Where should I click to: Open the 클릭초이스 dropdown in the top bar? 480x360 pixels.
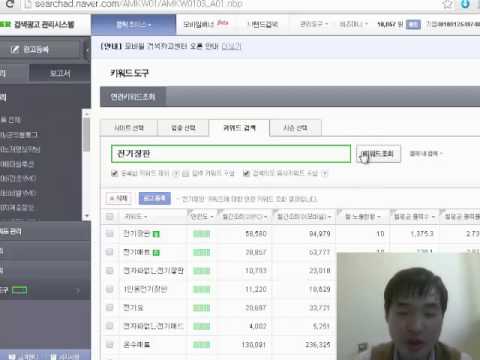[134, 25]
